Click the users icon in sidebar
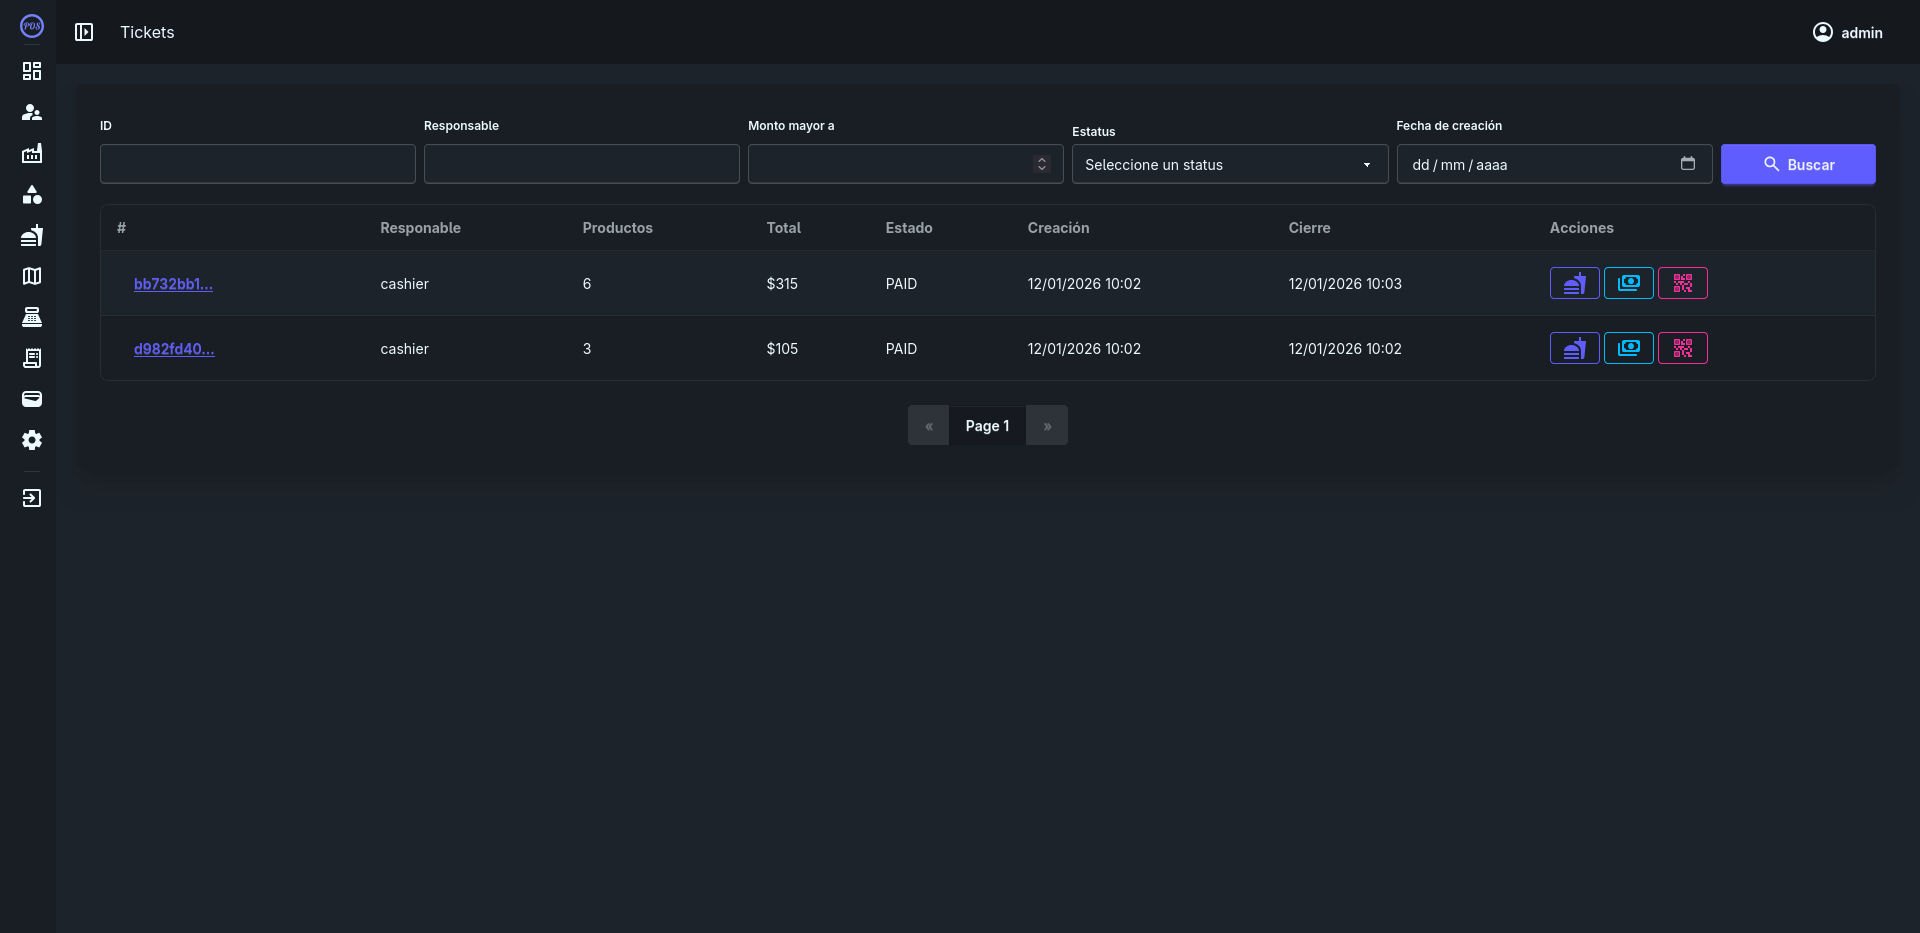This screenshot has height=933, width=1920. point(32,112)
